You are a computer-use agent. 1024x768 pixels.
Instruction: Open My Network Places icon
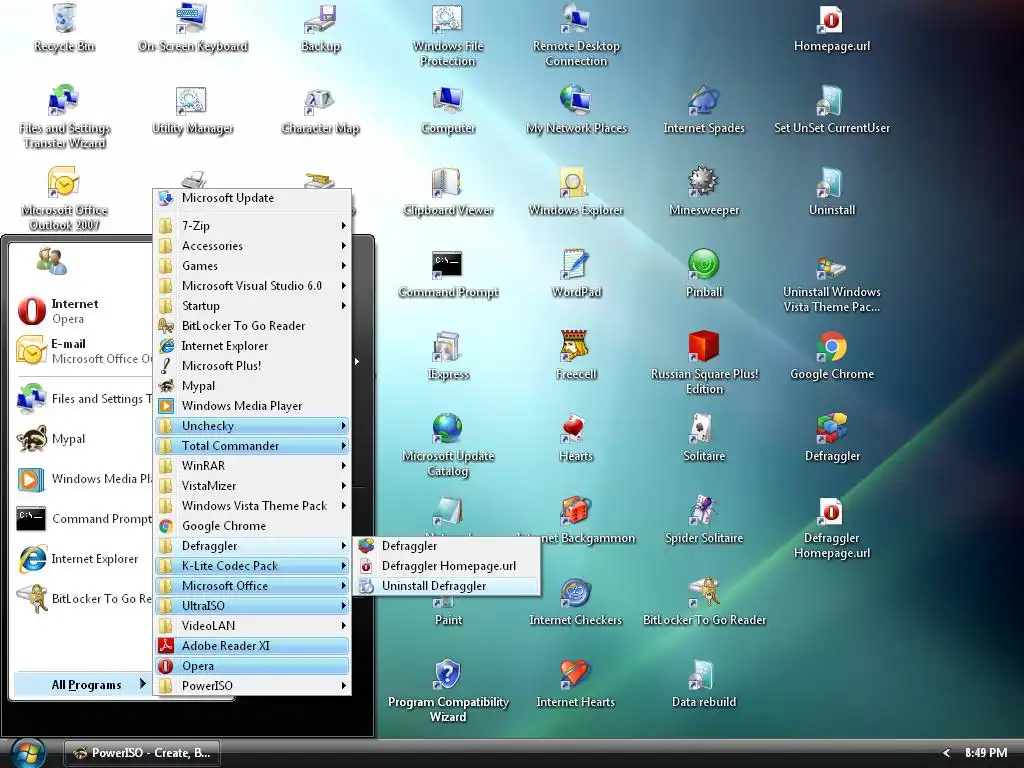tap(576, 110)
